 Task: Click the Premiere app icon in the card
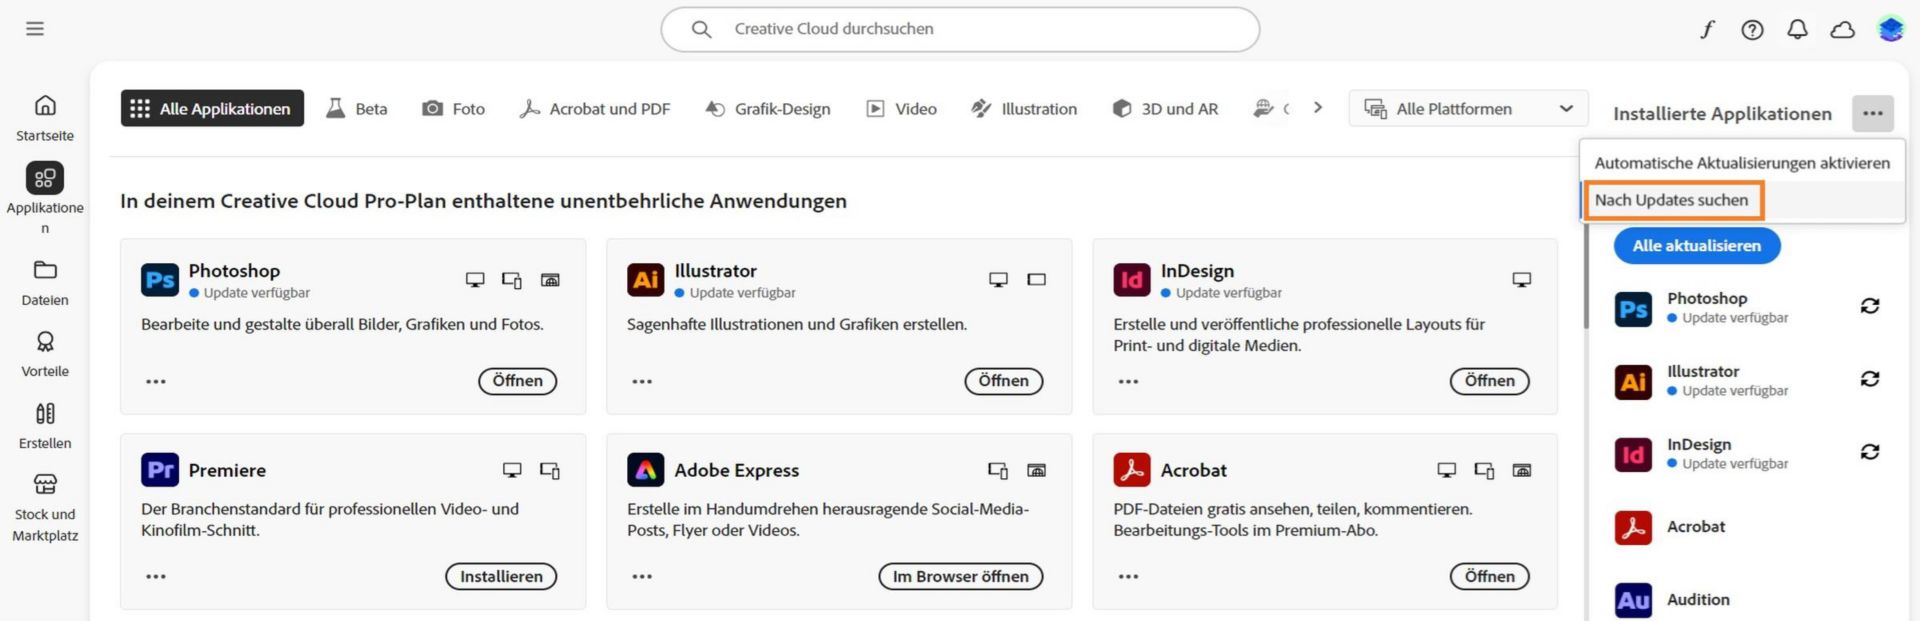(160, 470)
